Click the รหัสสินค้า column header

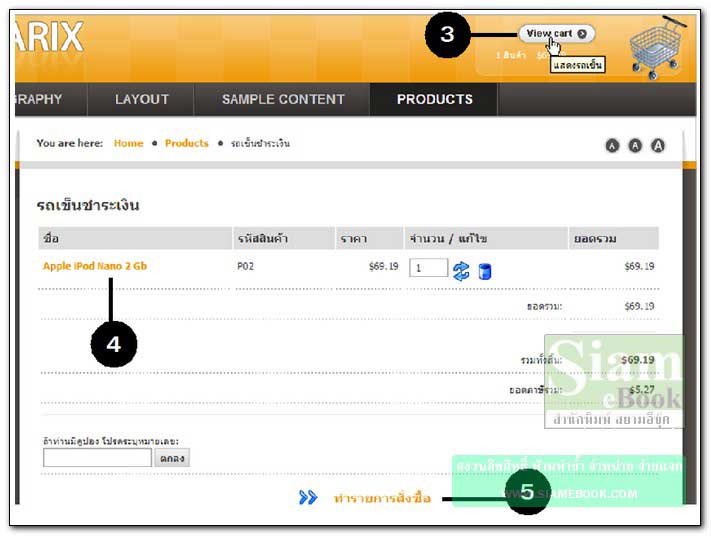click(284, 238)
